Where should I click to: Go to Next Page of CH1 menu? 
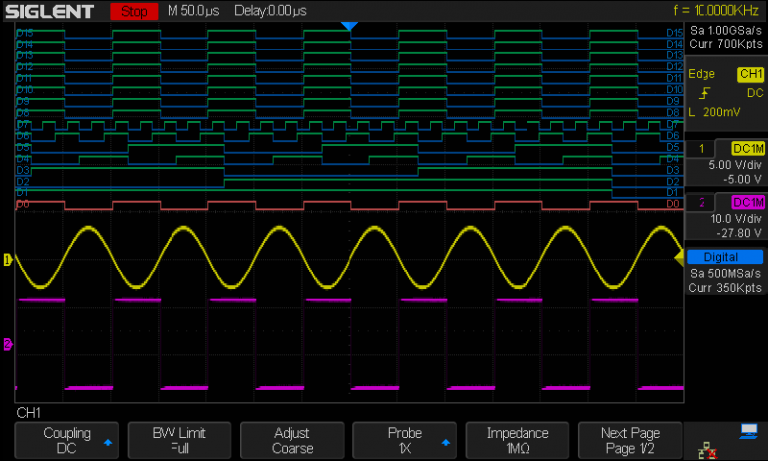tap(629, 440)
